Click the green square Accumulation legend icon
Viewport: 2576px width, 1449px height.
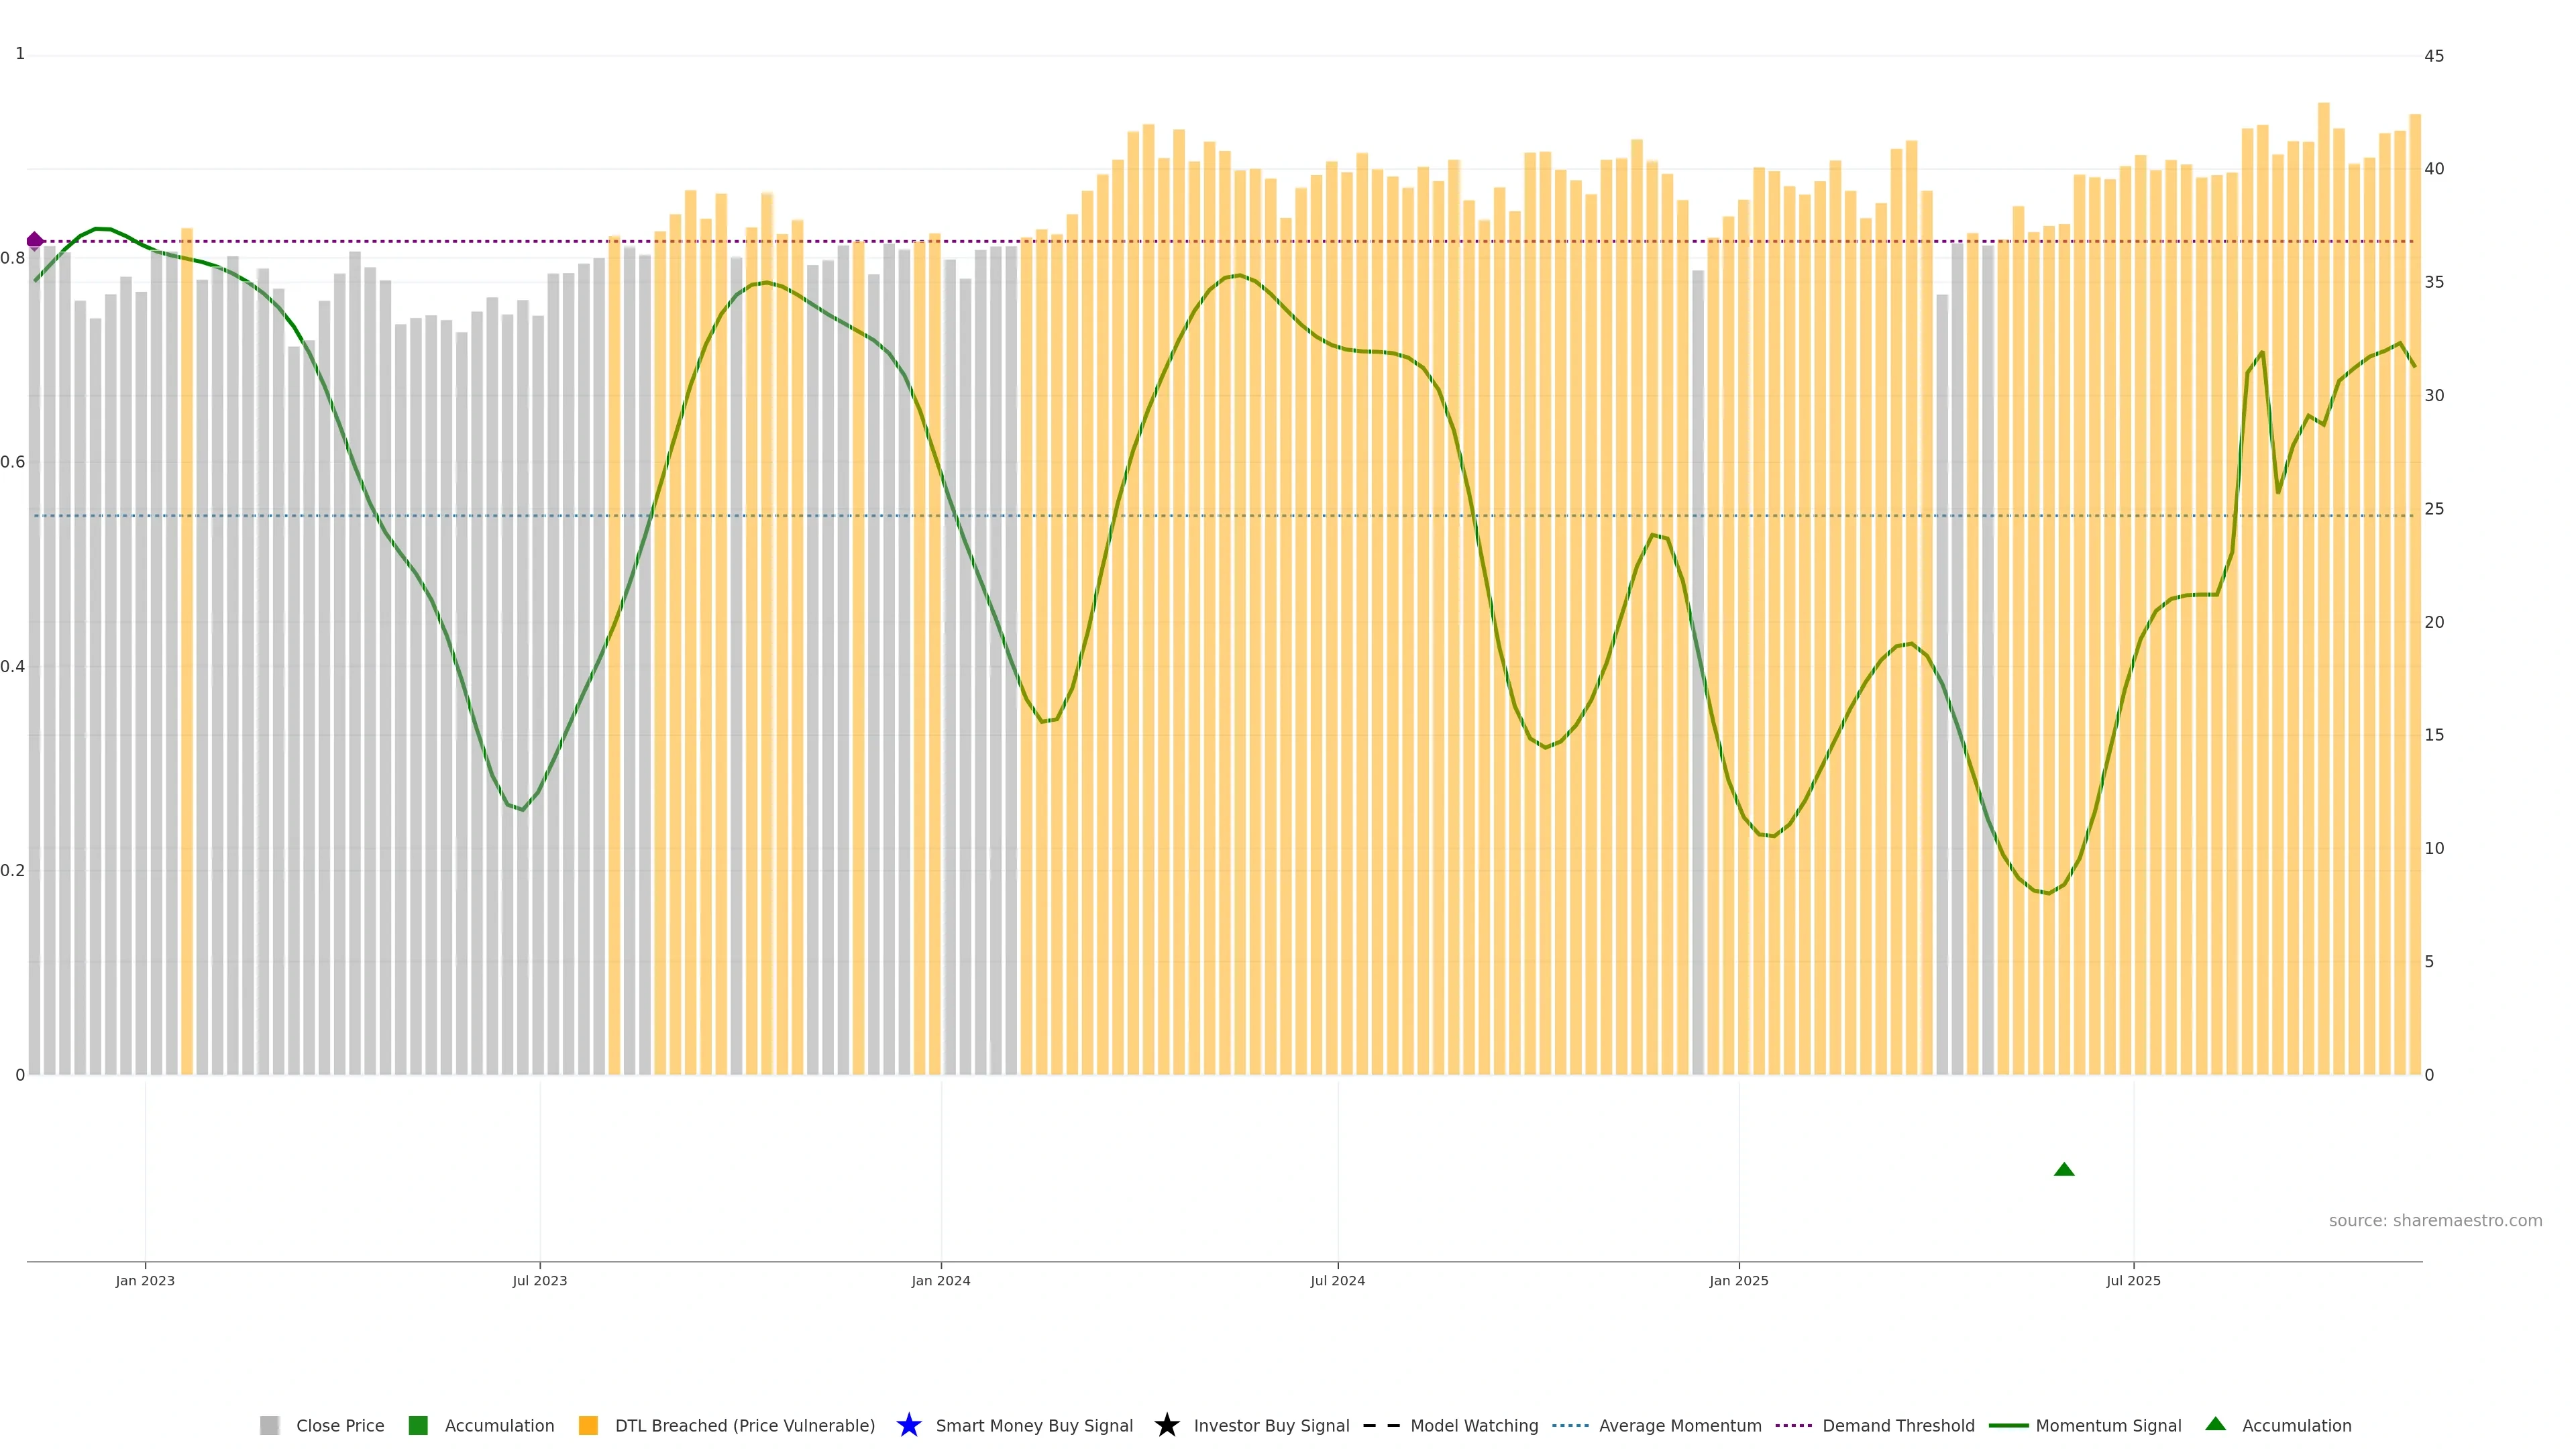418,1425
